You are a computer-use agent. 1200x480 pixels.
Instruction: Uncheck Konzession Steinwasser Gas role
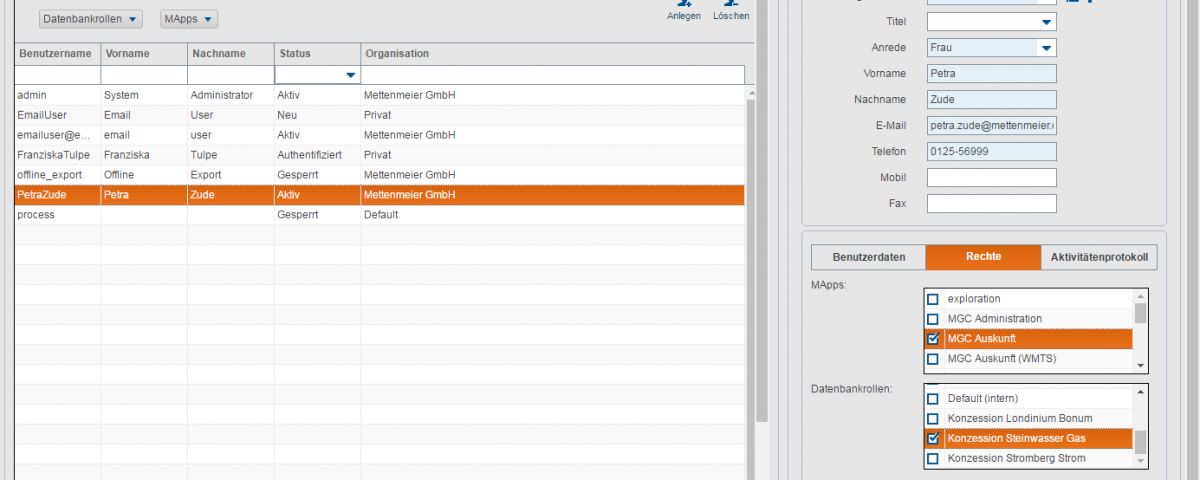933,438
